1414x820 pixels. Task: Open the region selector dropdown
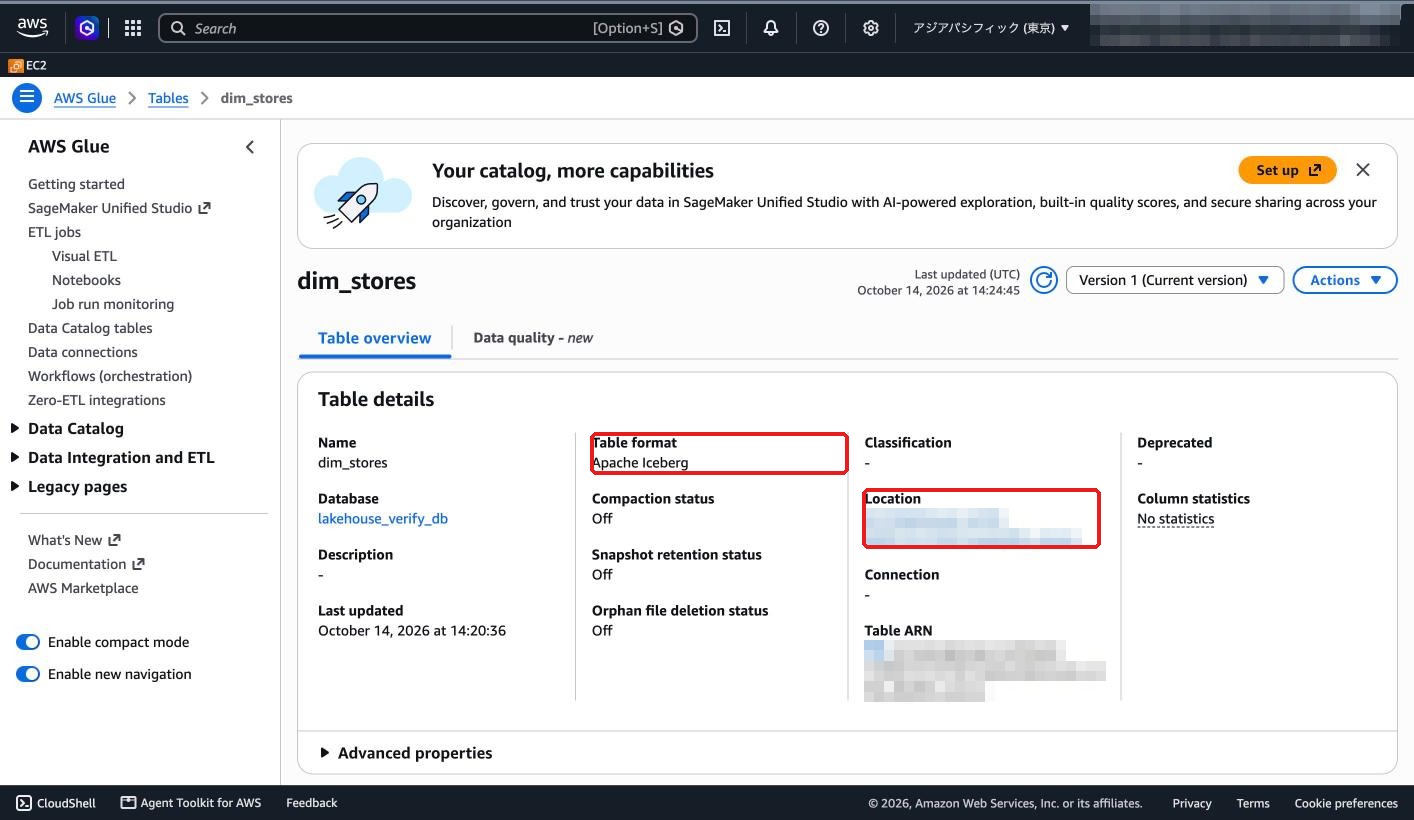(991, 28)
